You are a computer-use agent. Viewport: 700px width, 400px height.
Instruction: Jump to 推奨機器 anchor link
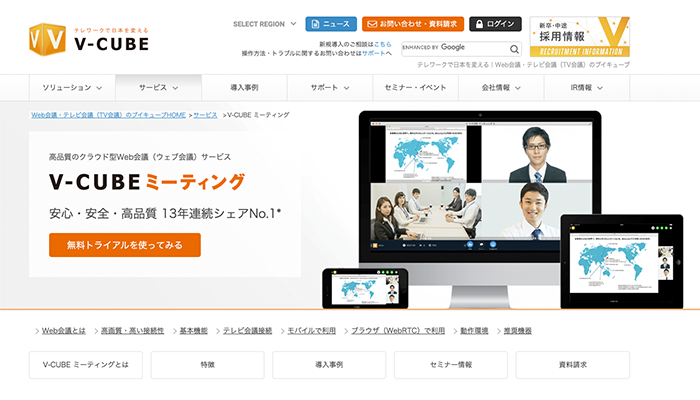pos(518,331)
